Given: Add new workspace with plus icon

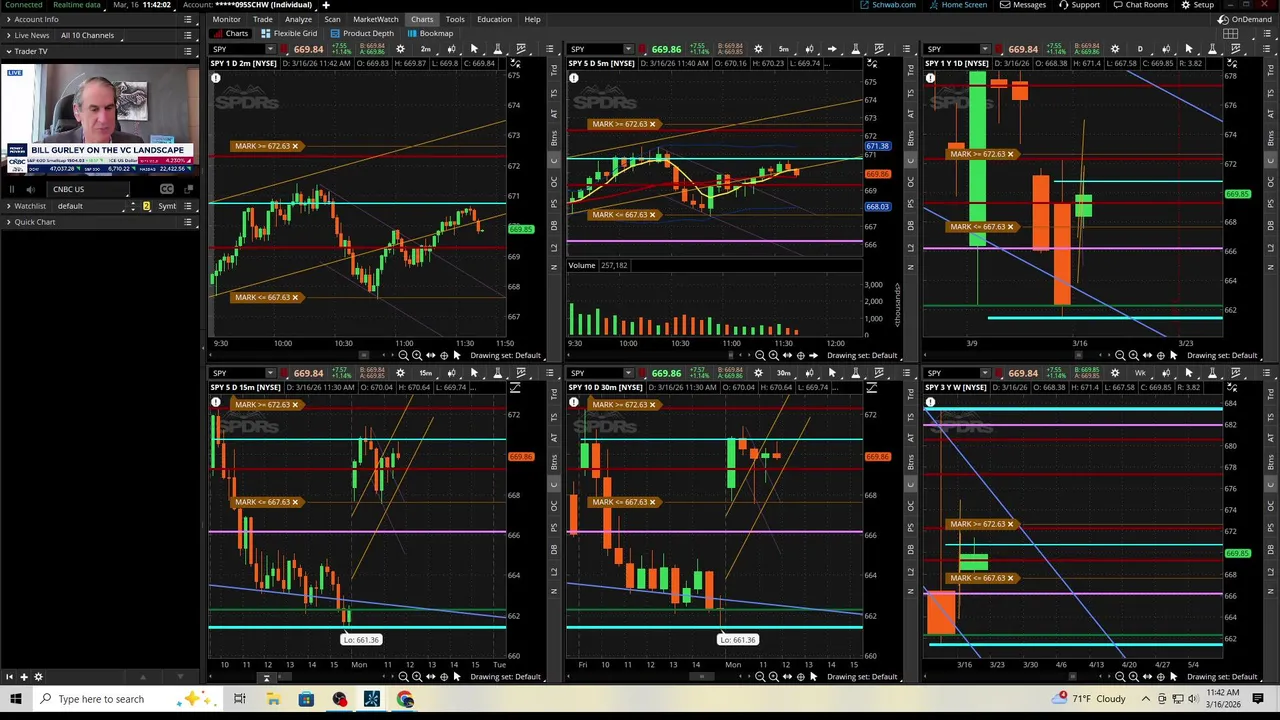Looking at the screenshot, I should pyautogui.click(x=325, y=5).
